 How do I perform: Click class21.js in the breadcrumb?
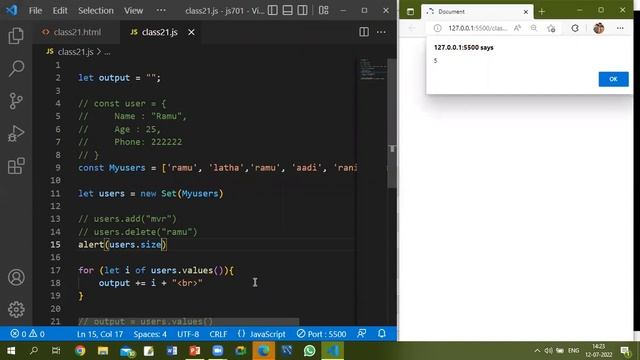click(x=76, y=52)
